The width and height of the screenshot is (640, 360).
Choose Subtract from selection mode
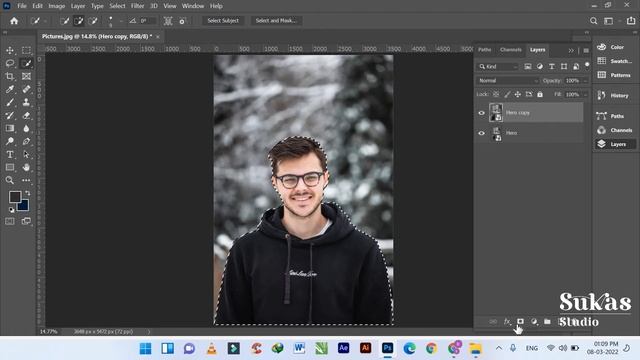click(x=93, y=21)
